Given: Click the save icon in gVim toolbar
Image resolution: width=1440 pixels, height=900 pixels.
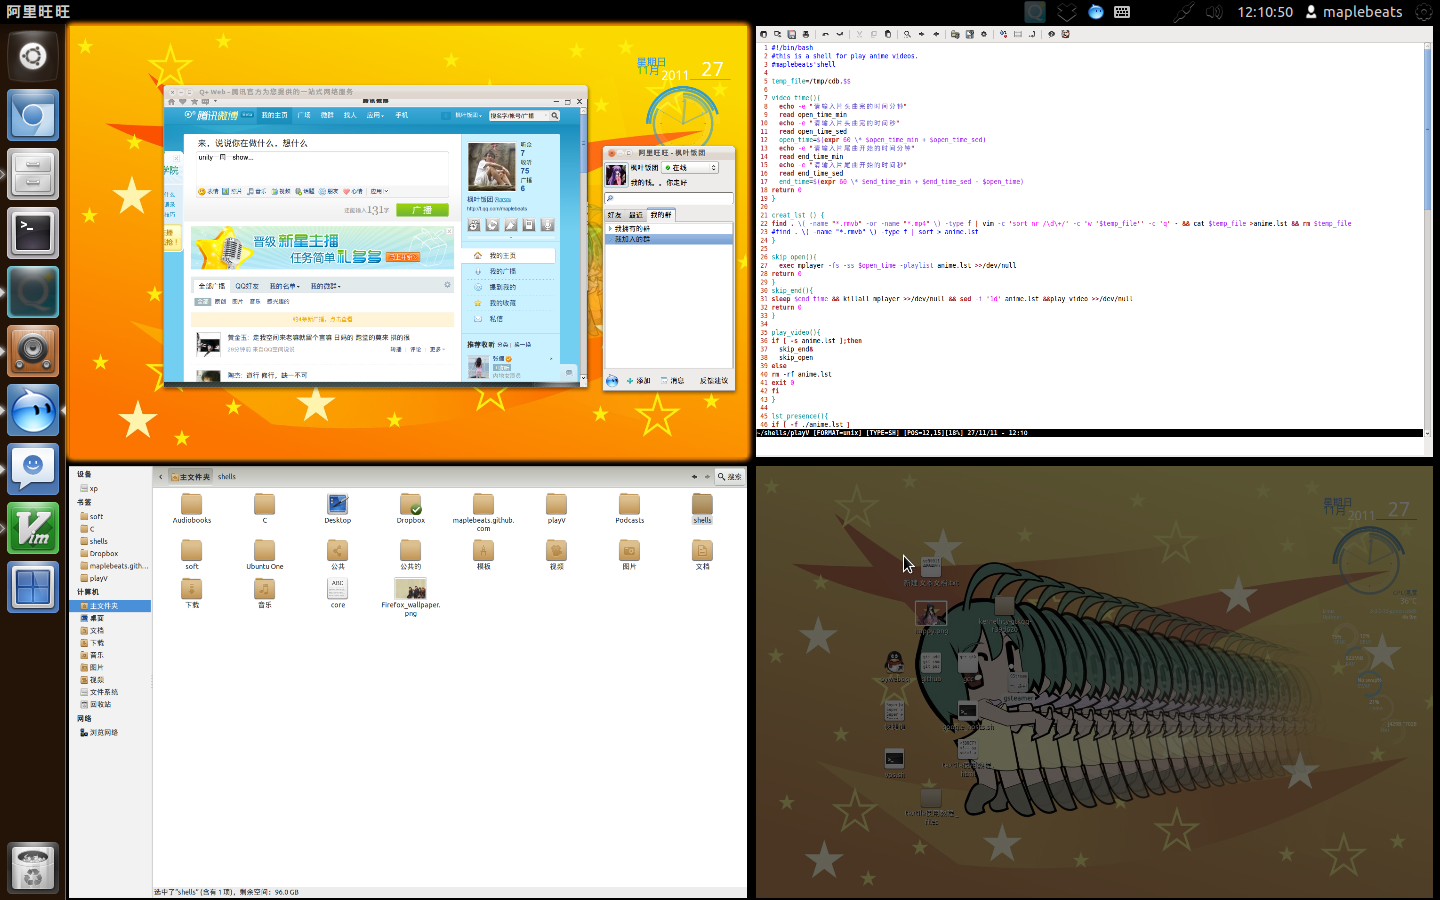Looking at the screenshot, I should click(791, 34).
